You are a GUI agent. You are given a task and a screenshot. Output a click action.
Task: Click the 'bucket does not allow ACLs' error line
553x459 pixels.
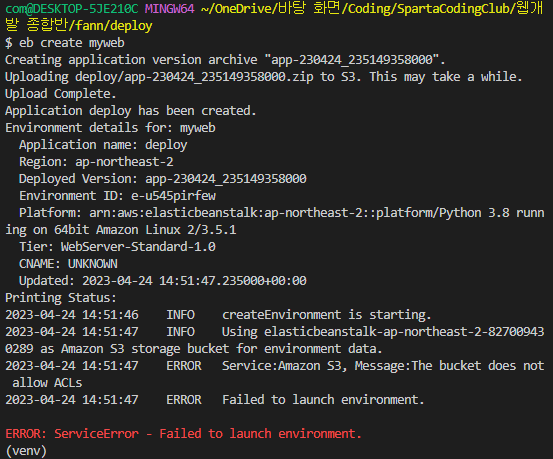(274, 374)
